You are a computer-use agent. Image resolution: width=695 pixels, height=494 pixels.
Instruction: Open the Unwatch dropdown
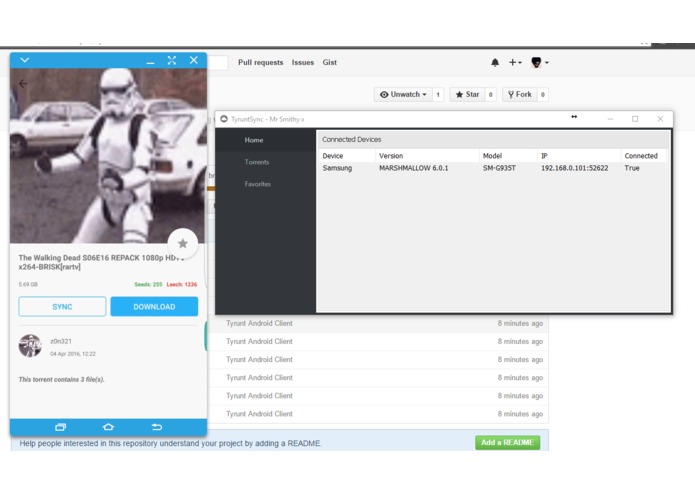(x=403, y=94)
